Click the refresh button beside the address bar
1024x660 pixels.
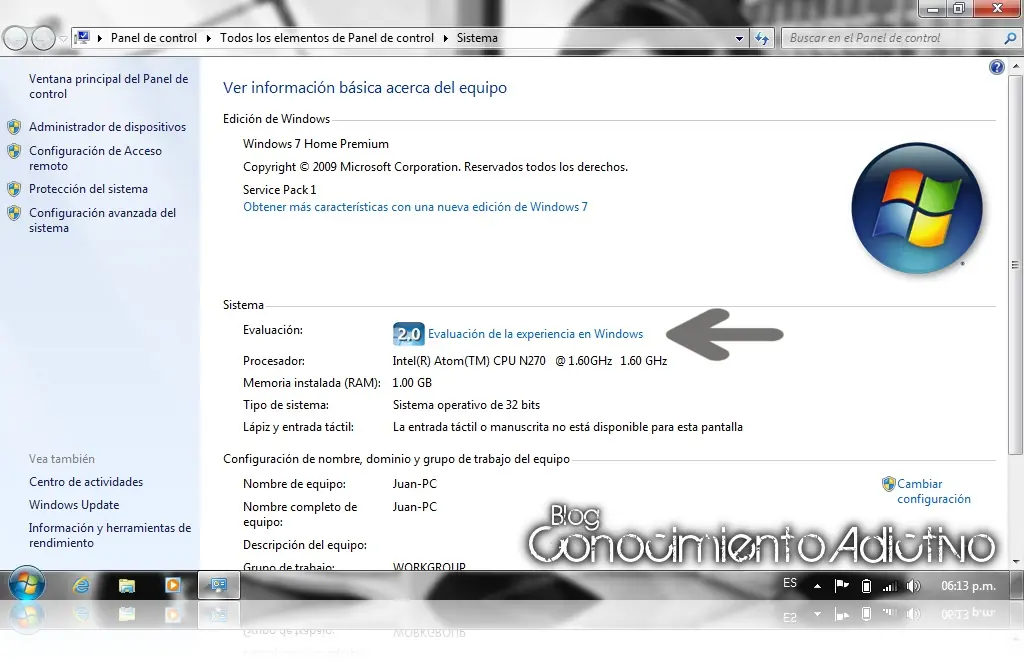point(761,39)
